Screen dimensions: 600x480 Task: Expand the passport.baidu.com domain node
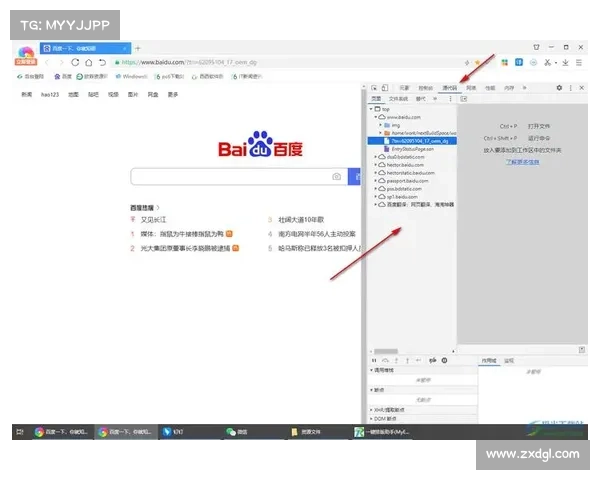(x=375, y=181)
